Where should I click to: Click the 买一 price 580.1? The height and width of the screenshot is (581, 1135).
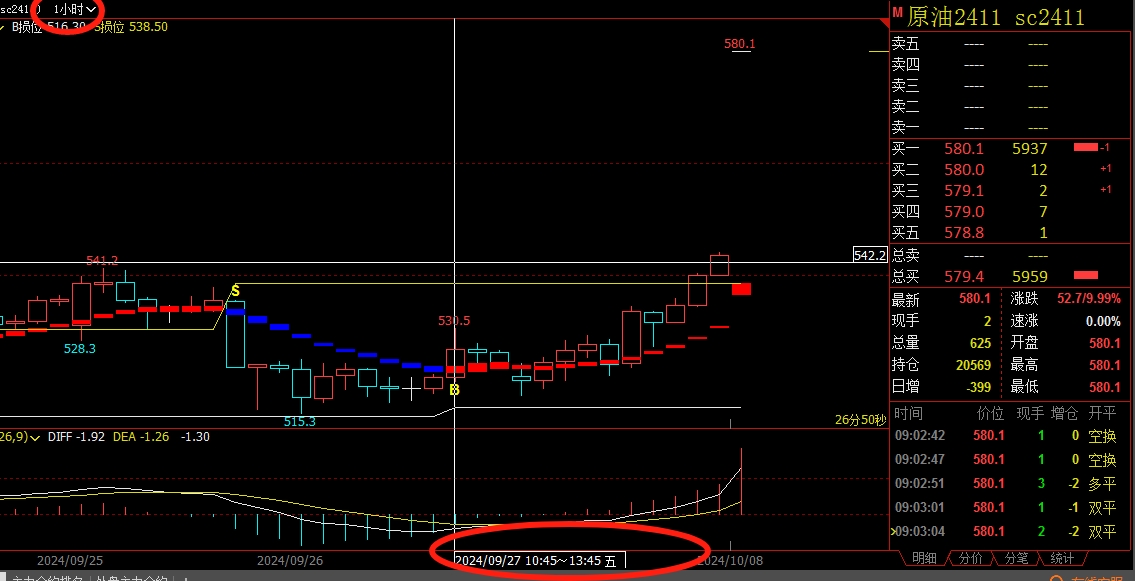[964, 149]
